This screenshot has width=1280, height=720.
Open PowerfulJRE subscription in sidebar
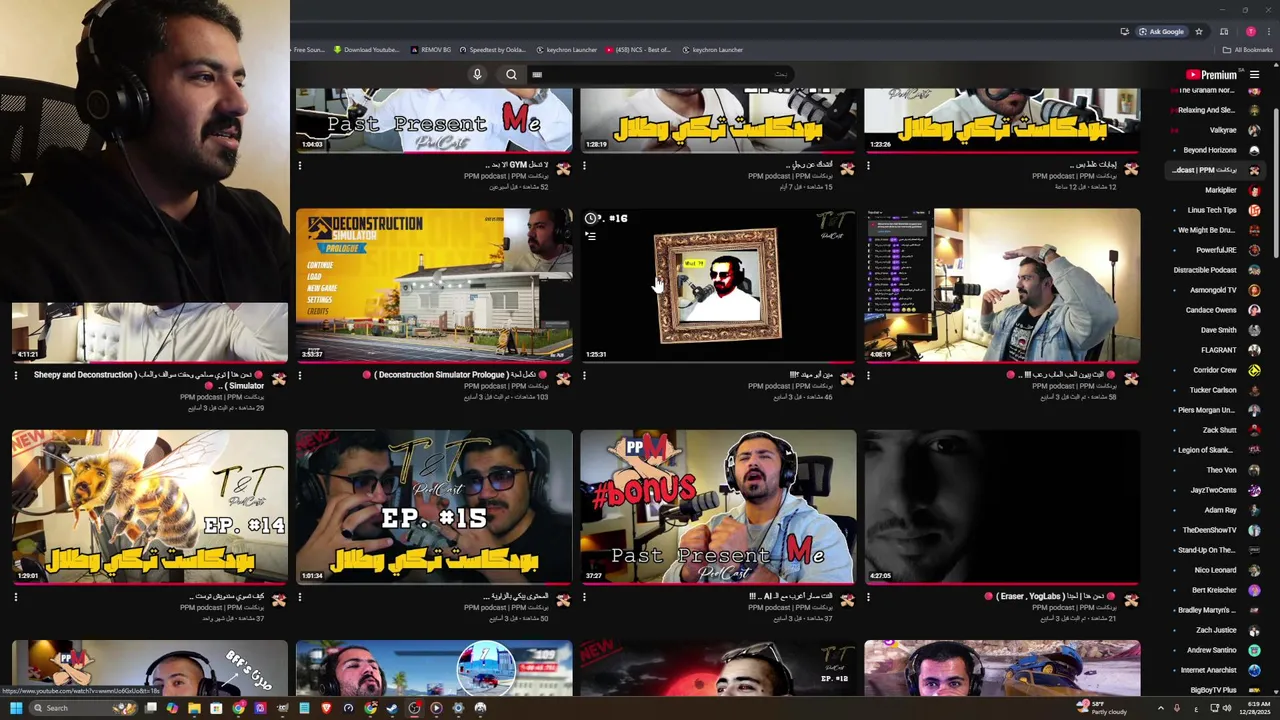[x=1214, y=250]
